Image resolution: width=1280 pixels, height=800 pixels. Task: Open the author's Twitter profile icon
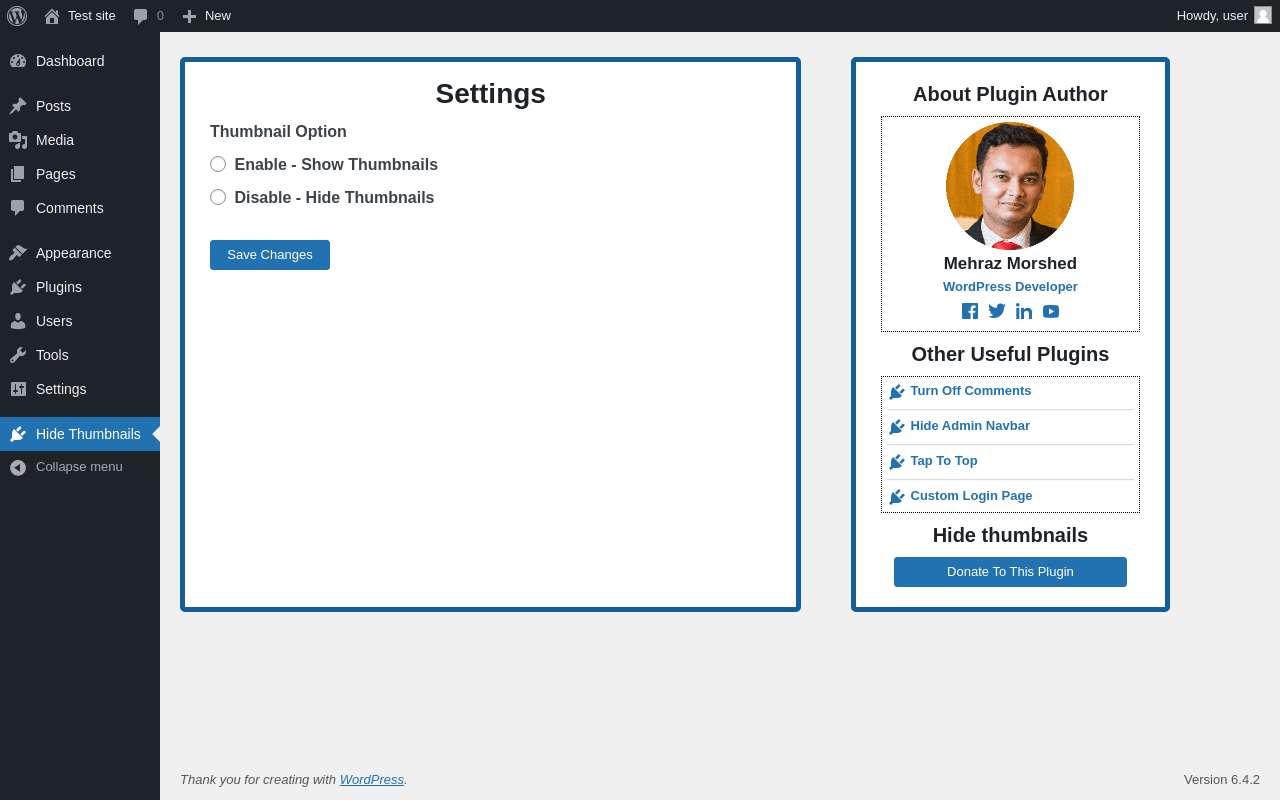pyautogui.click(x=997, y=311)
